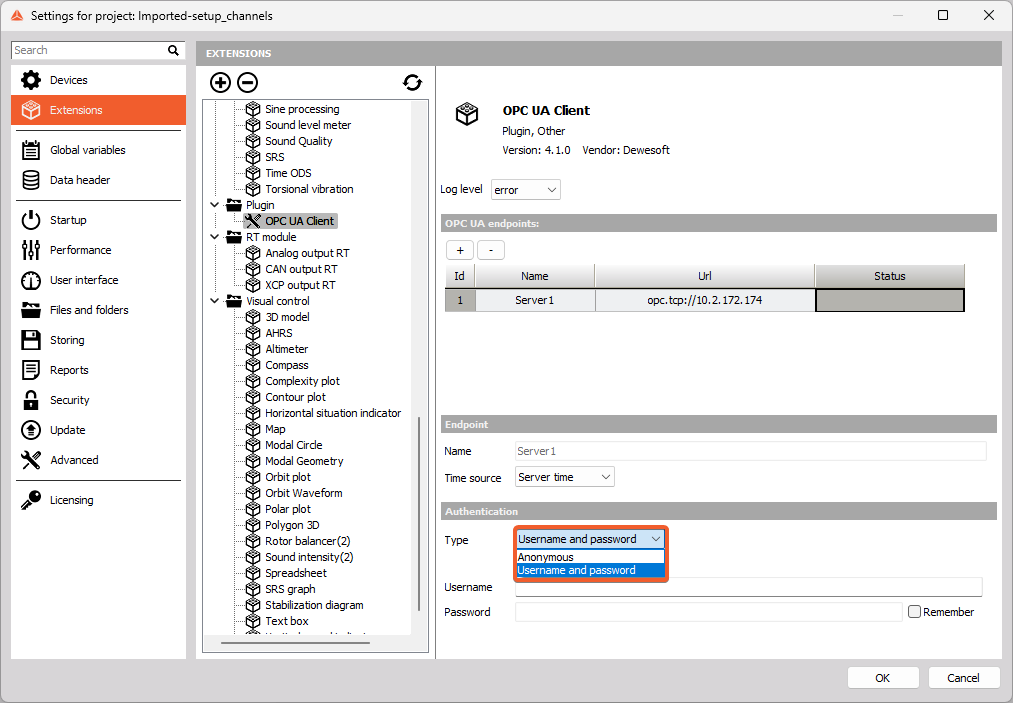Select the Server1 table cell
This screenshot has height=703, width=1013.
[x=534, y=300]
